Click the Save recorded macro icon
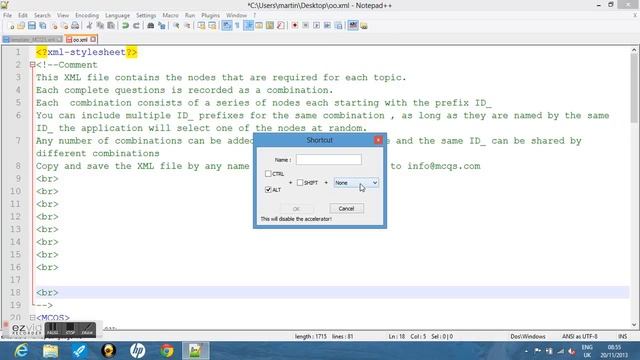 point(338,26)
